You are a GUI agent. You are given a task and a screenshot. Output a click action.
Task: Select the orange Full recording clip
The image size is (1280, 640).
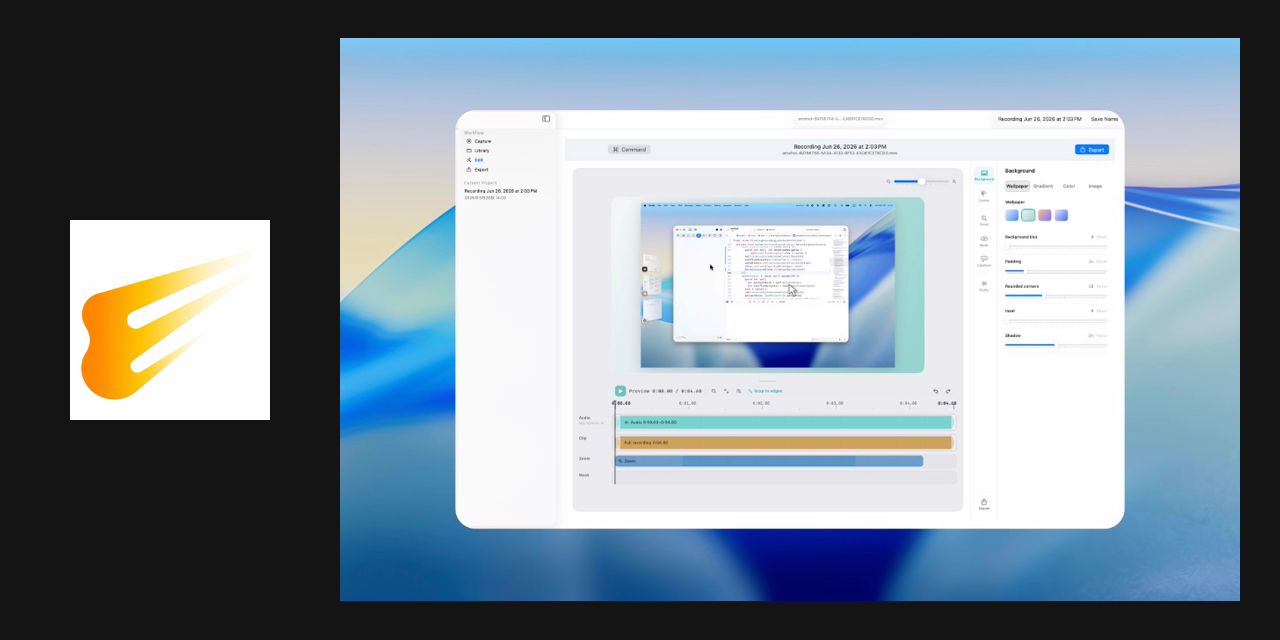coord(786,442)
